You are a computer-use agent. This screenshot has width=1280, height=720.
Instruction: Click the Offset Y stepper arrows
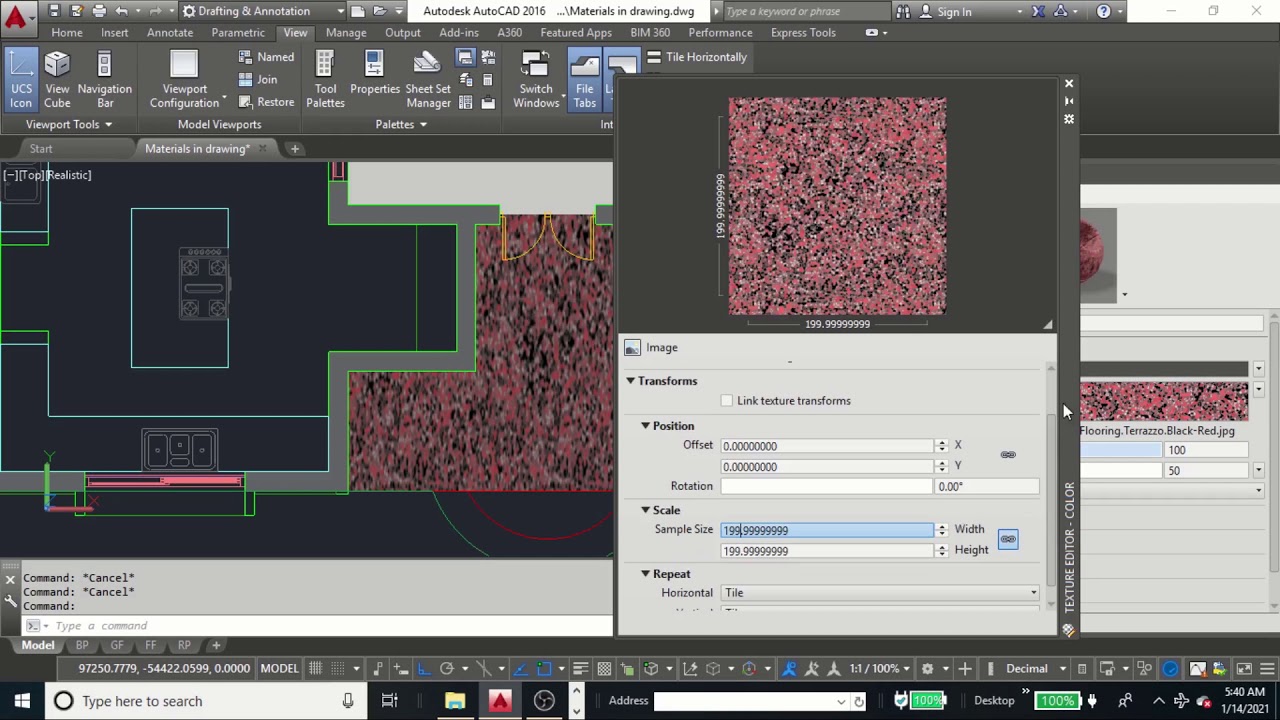point(941,467)
